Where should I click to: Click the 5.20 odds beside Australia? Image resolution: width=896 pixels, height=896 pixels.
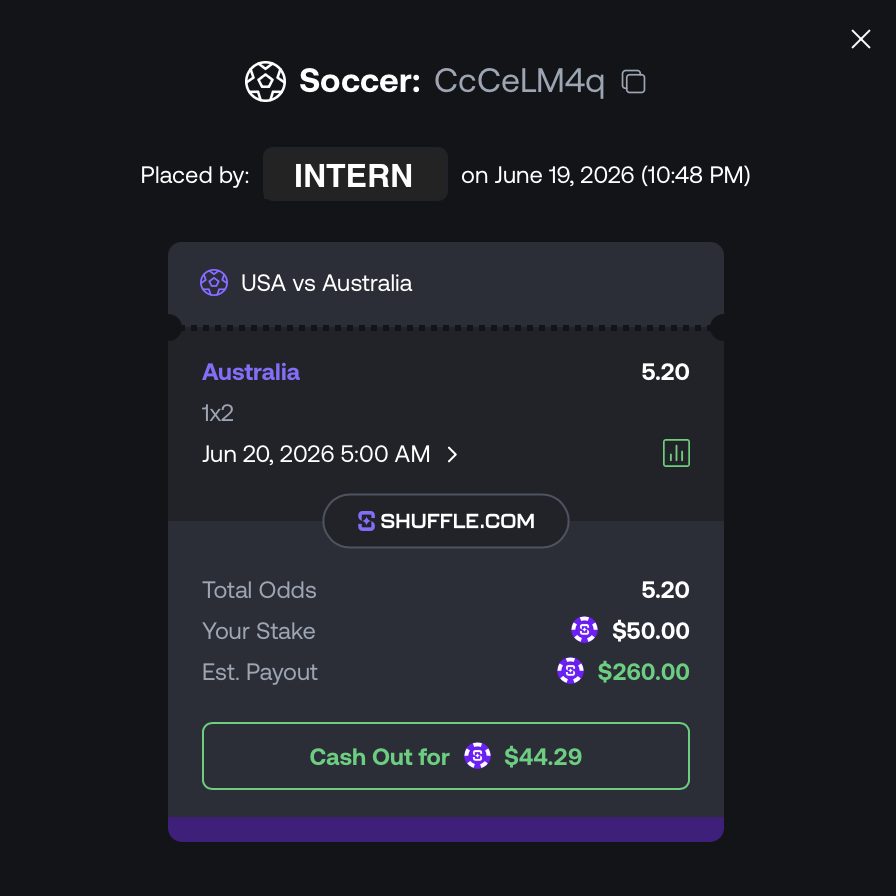pyautogui.click(x=665, y=372)
